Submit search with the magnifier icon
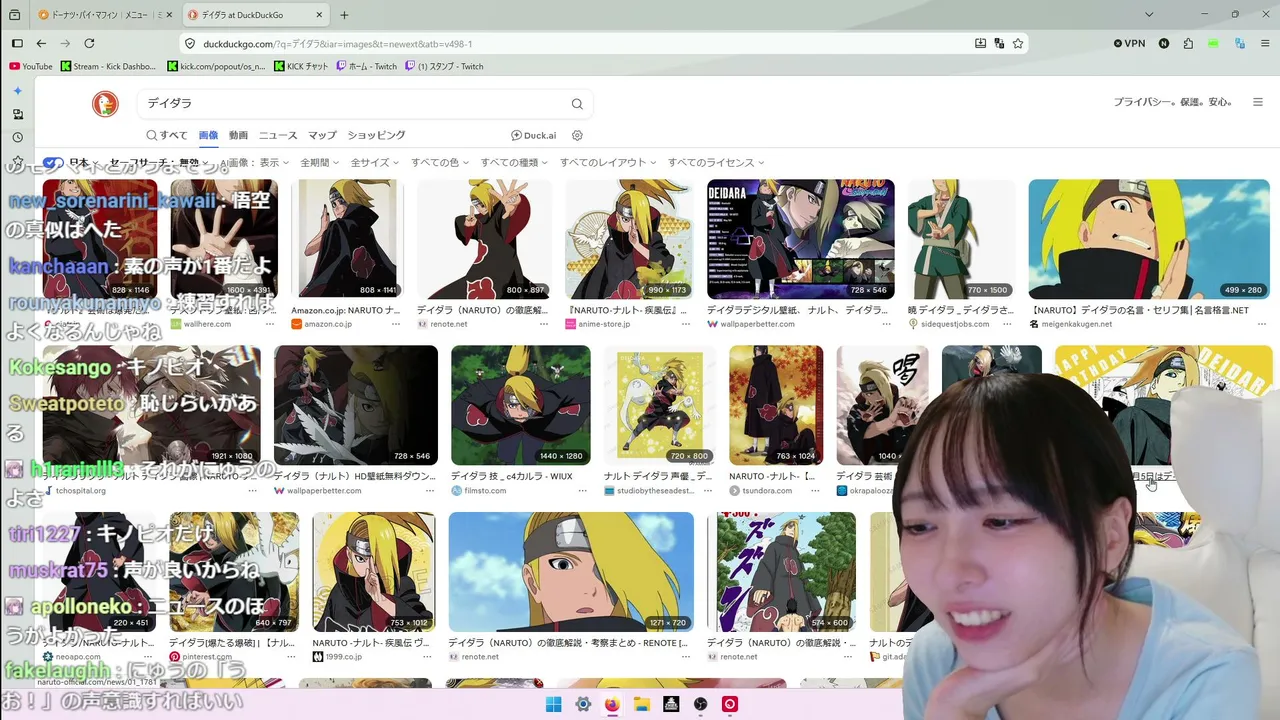The width and height of the screenshot is (1280, 720). (x=577, y=104)
